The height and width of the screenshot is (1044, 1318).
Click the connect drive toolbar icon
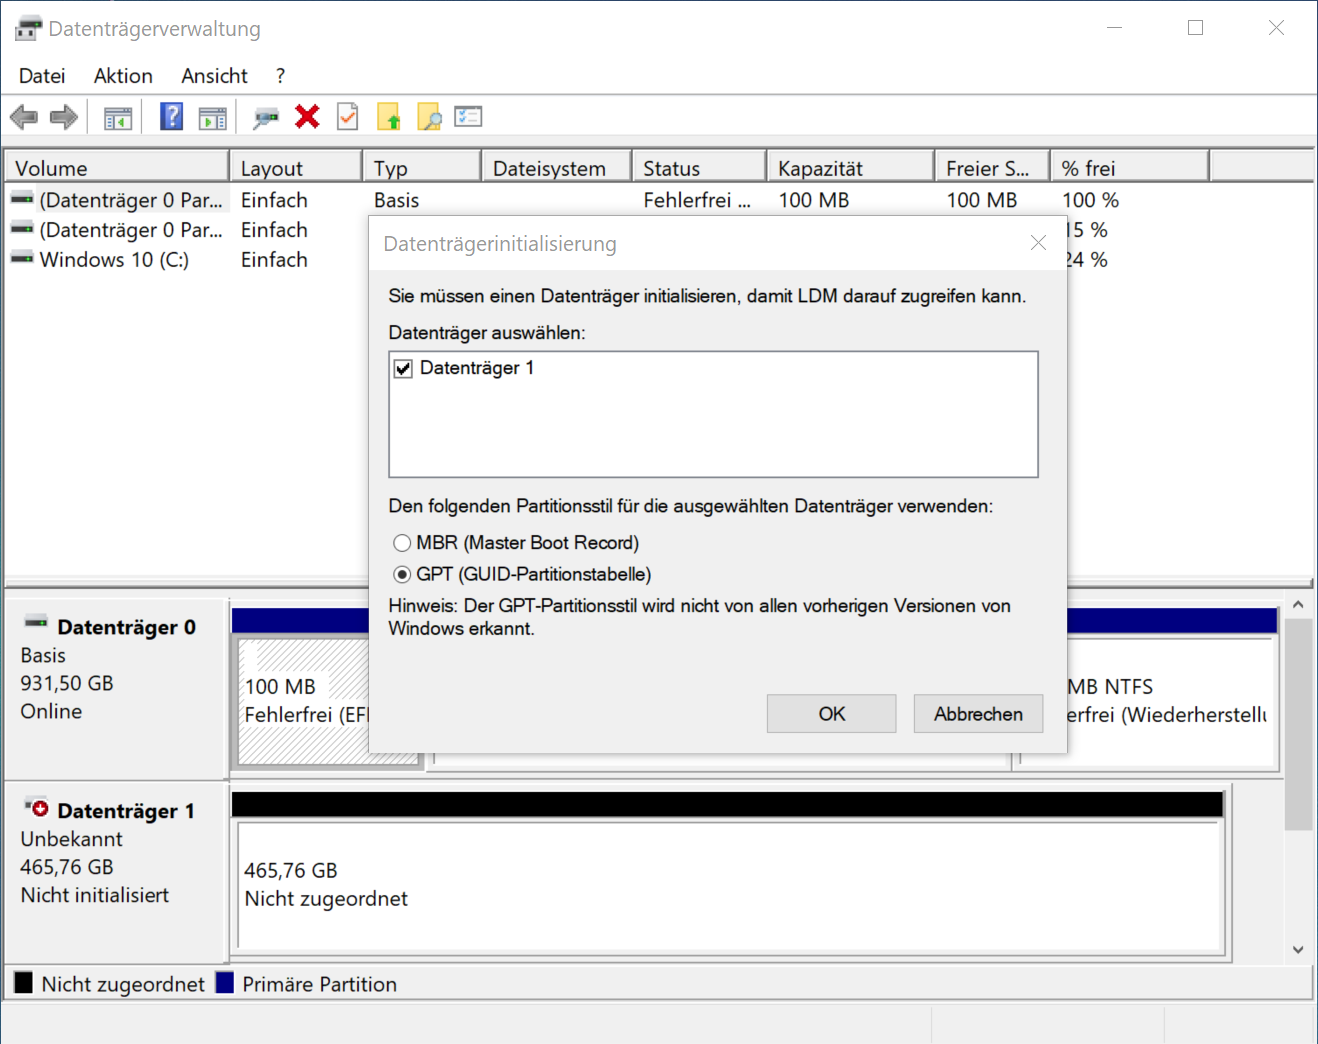coord(266,118)
